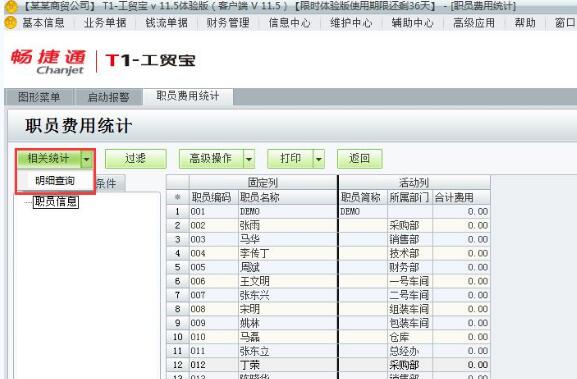
Task: Expand the 相关统计 dropdown arrow
Action: point(87,159)
